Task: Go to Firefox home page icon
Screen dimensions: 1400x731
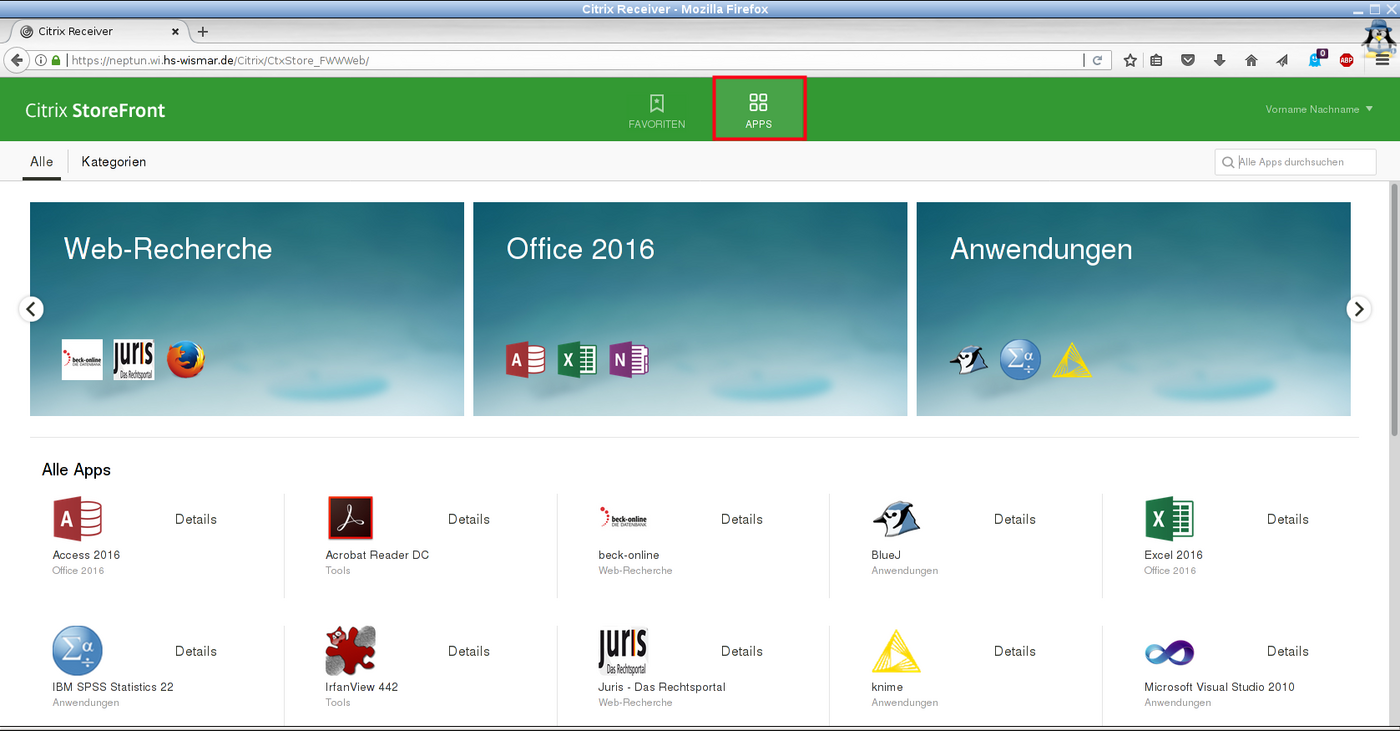Action: [1251, 60]
